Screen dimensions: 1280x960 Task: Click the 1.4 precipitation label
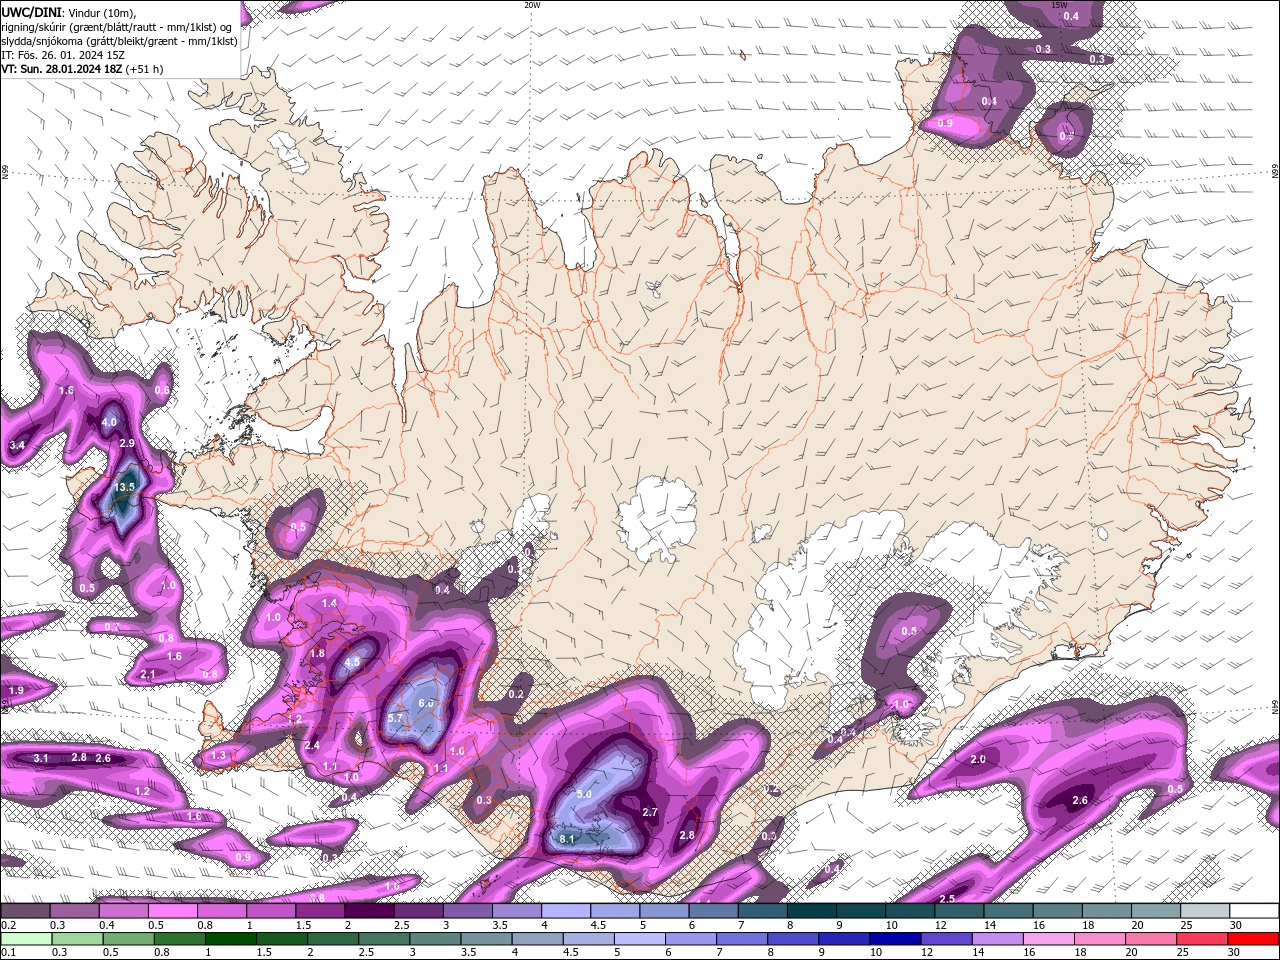coord(329,604)
